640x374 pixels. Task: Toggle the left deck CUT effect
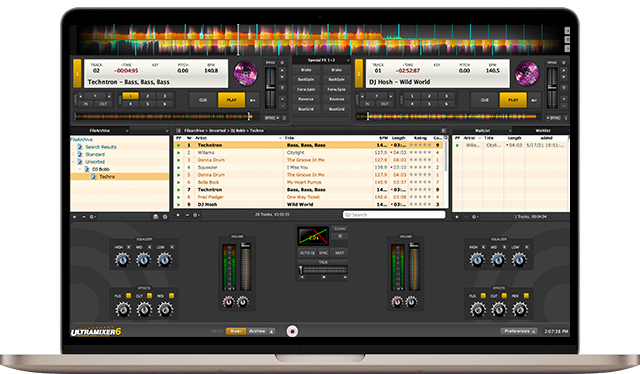pos(149,296)
